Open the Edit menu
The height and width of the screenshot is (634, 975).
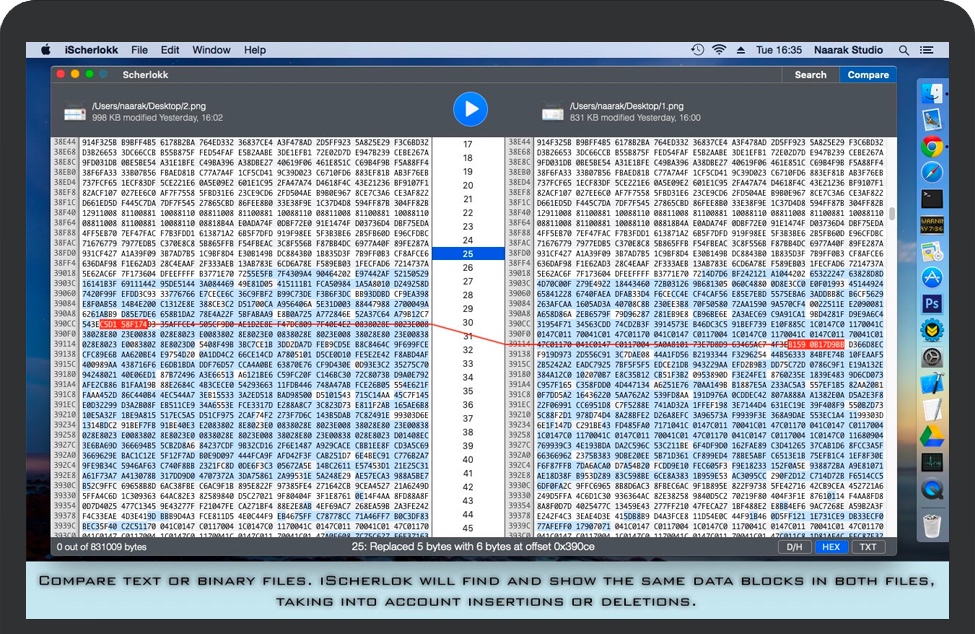point(170,50)
